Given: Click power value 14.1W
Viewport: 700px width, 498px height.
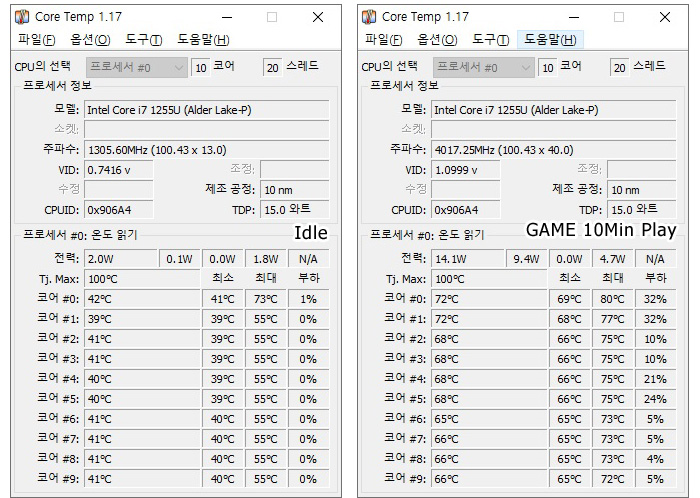Looking at the screenshot, I should 467,259.
